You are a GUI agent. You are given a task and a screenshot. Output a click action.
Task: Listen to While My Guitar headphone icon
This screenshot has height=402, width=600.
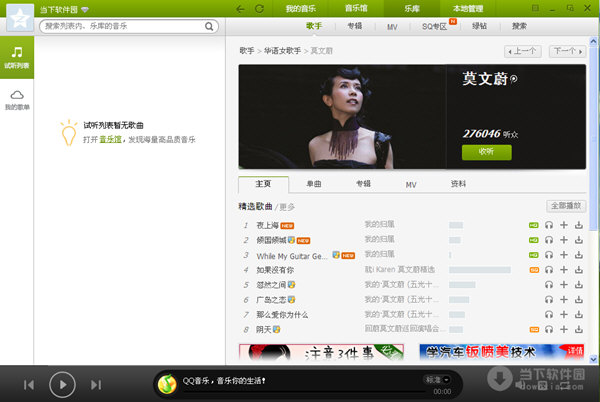549,255
